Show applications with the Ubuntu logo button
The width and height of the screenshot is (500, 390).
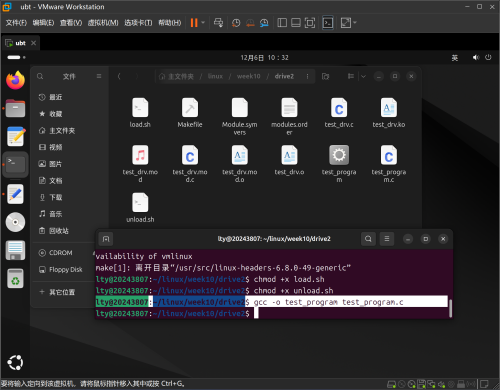[15, 362]
